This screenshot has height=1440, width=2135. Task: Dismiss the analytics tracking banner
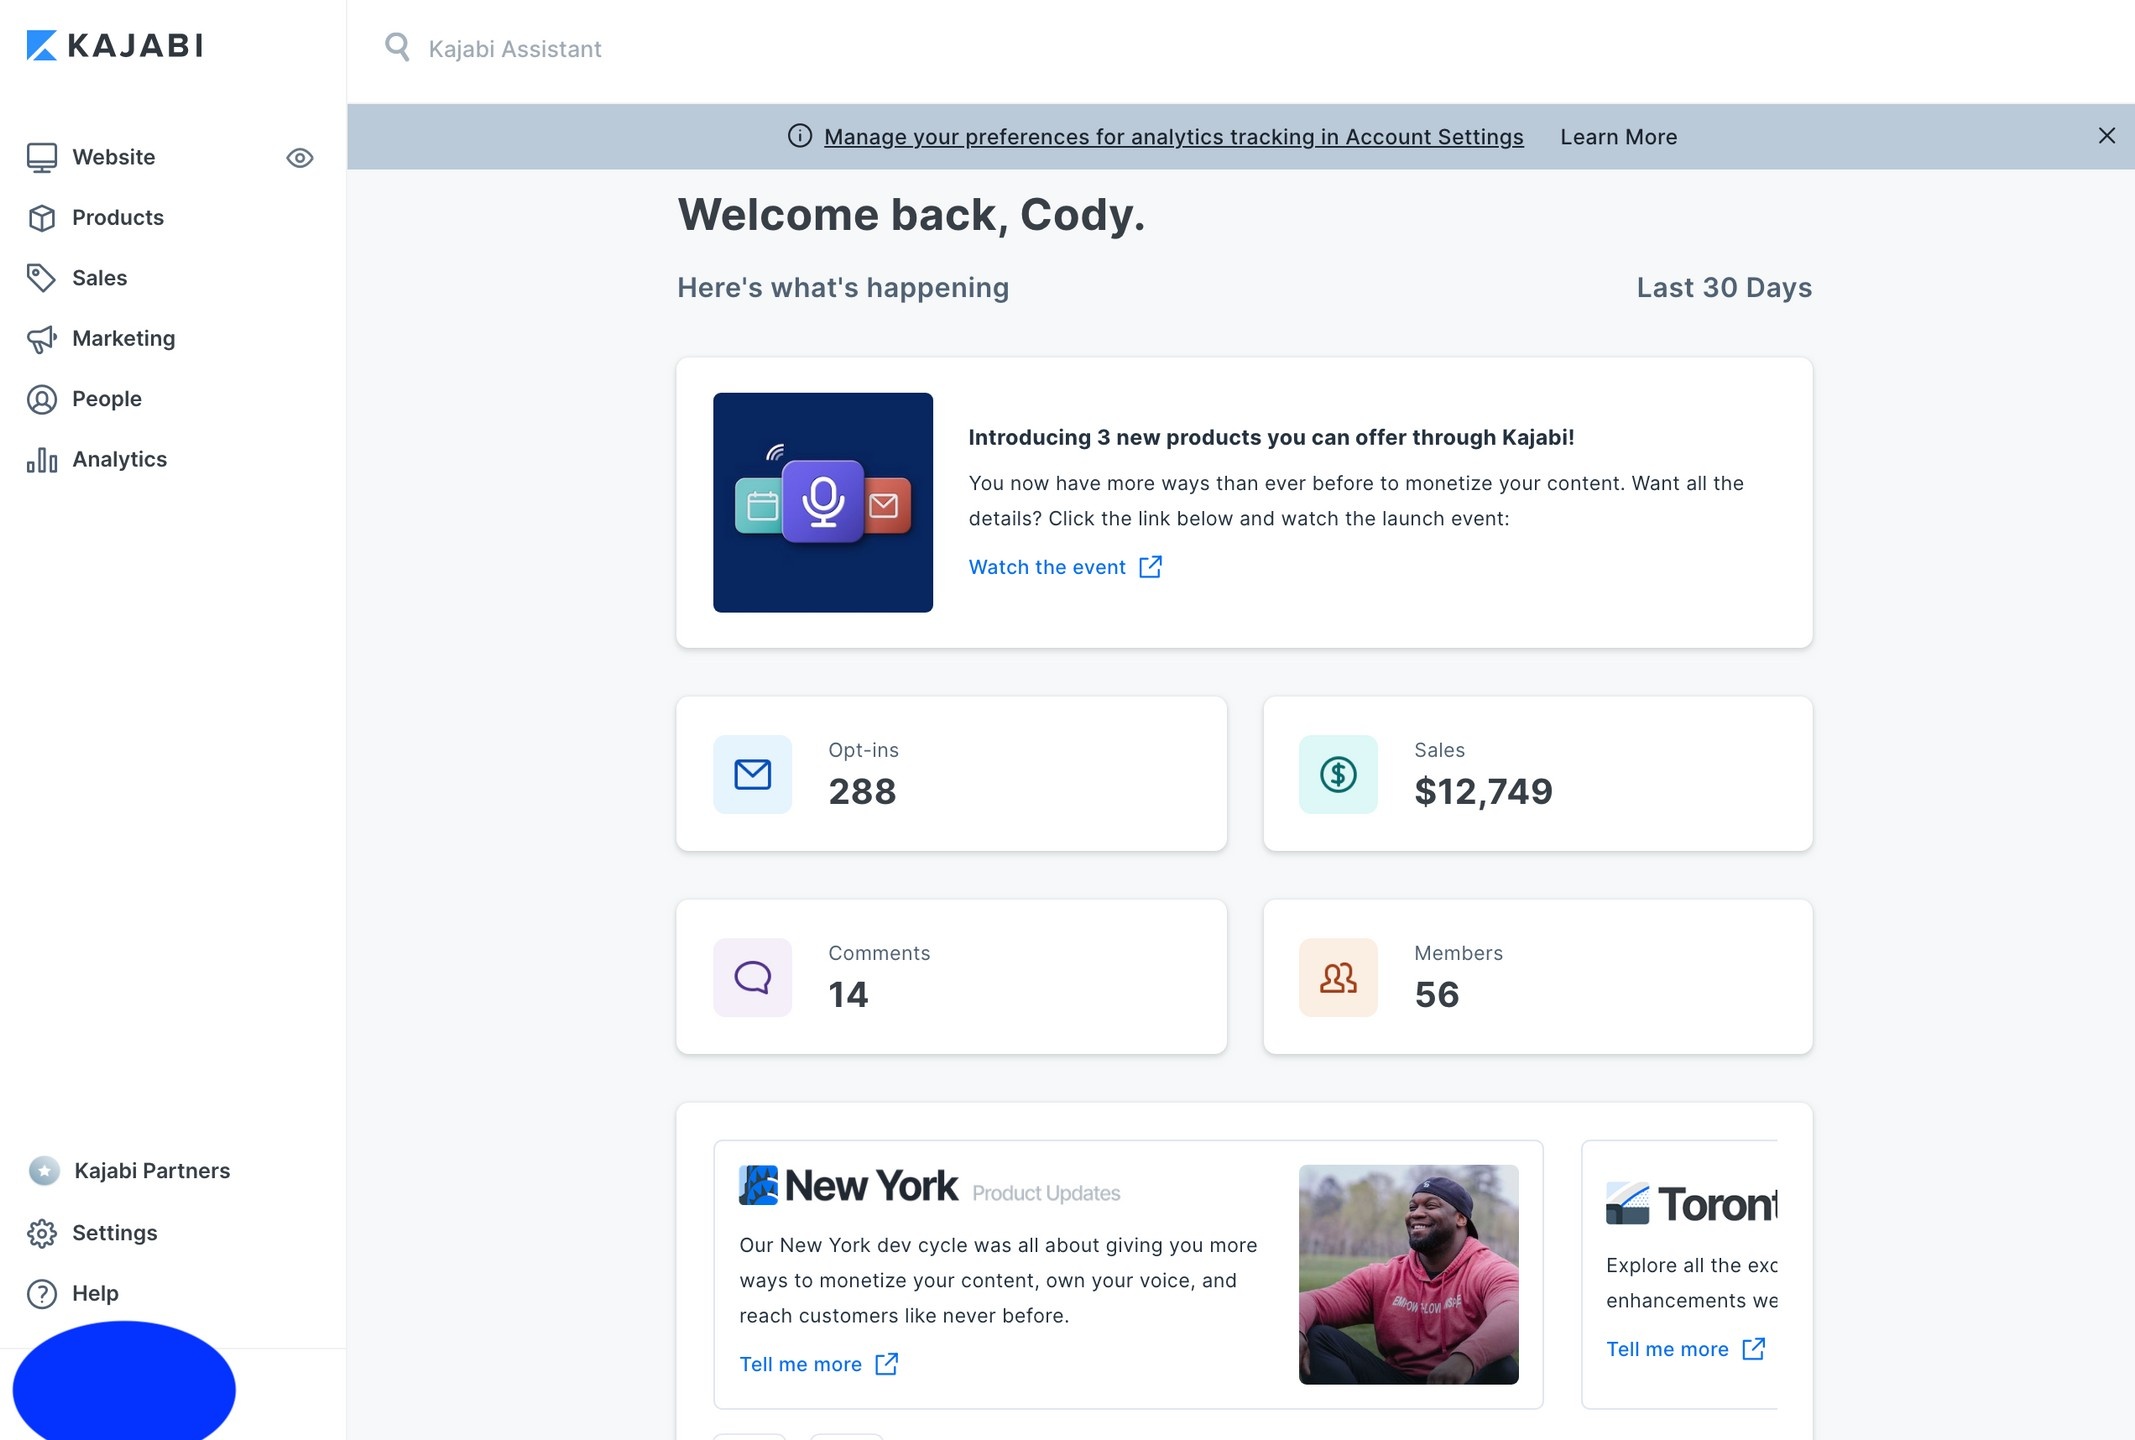point(2106,136)
